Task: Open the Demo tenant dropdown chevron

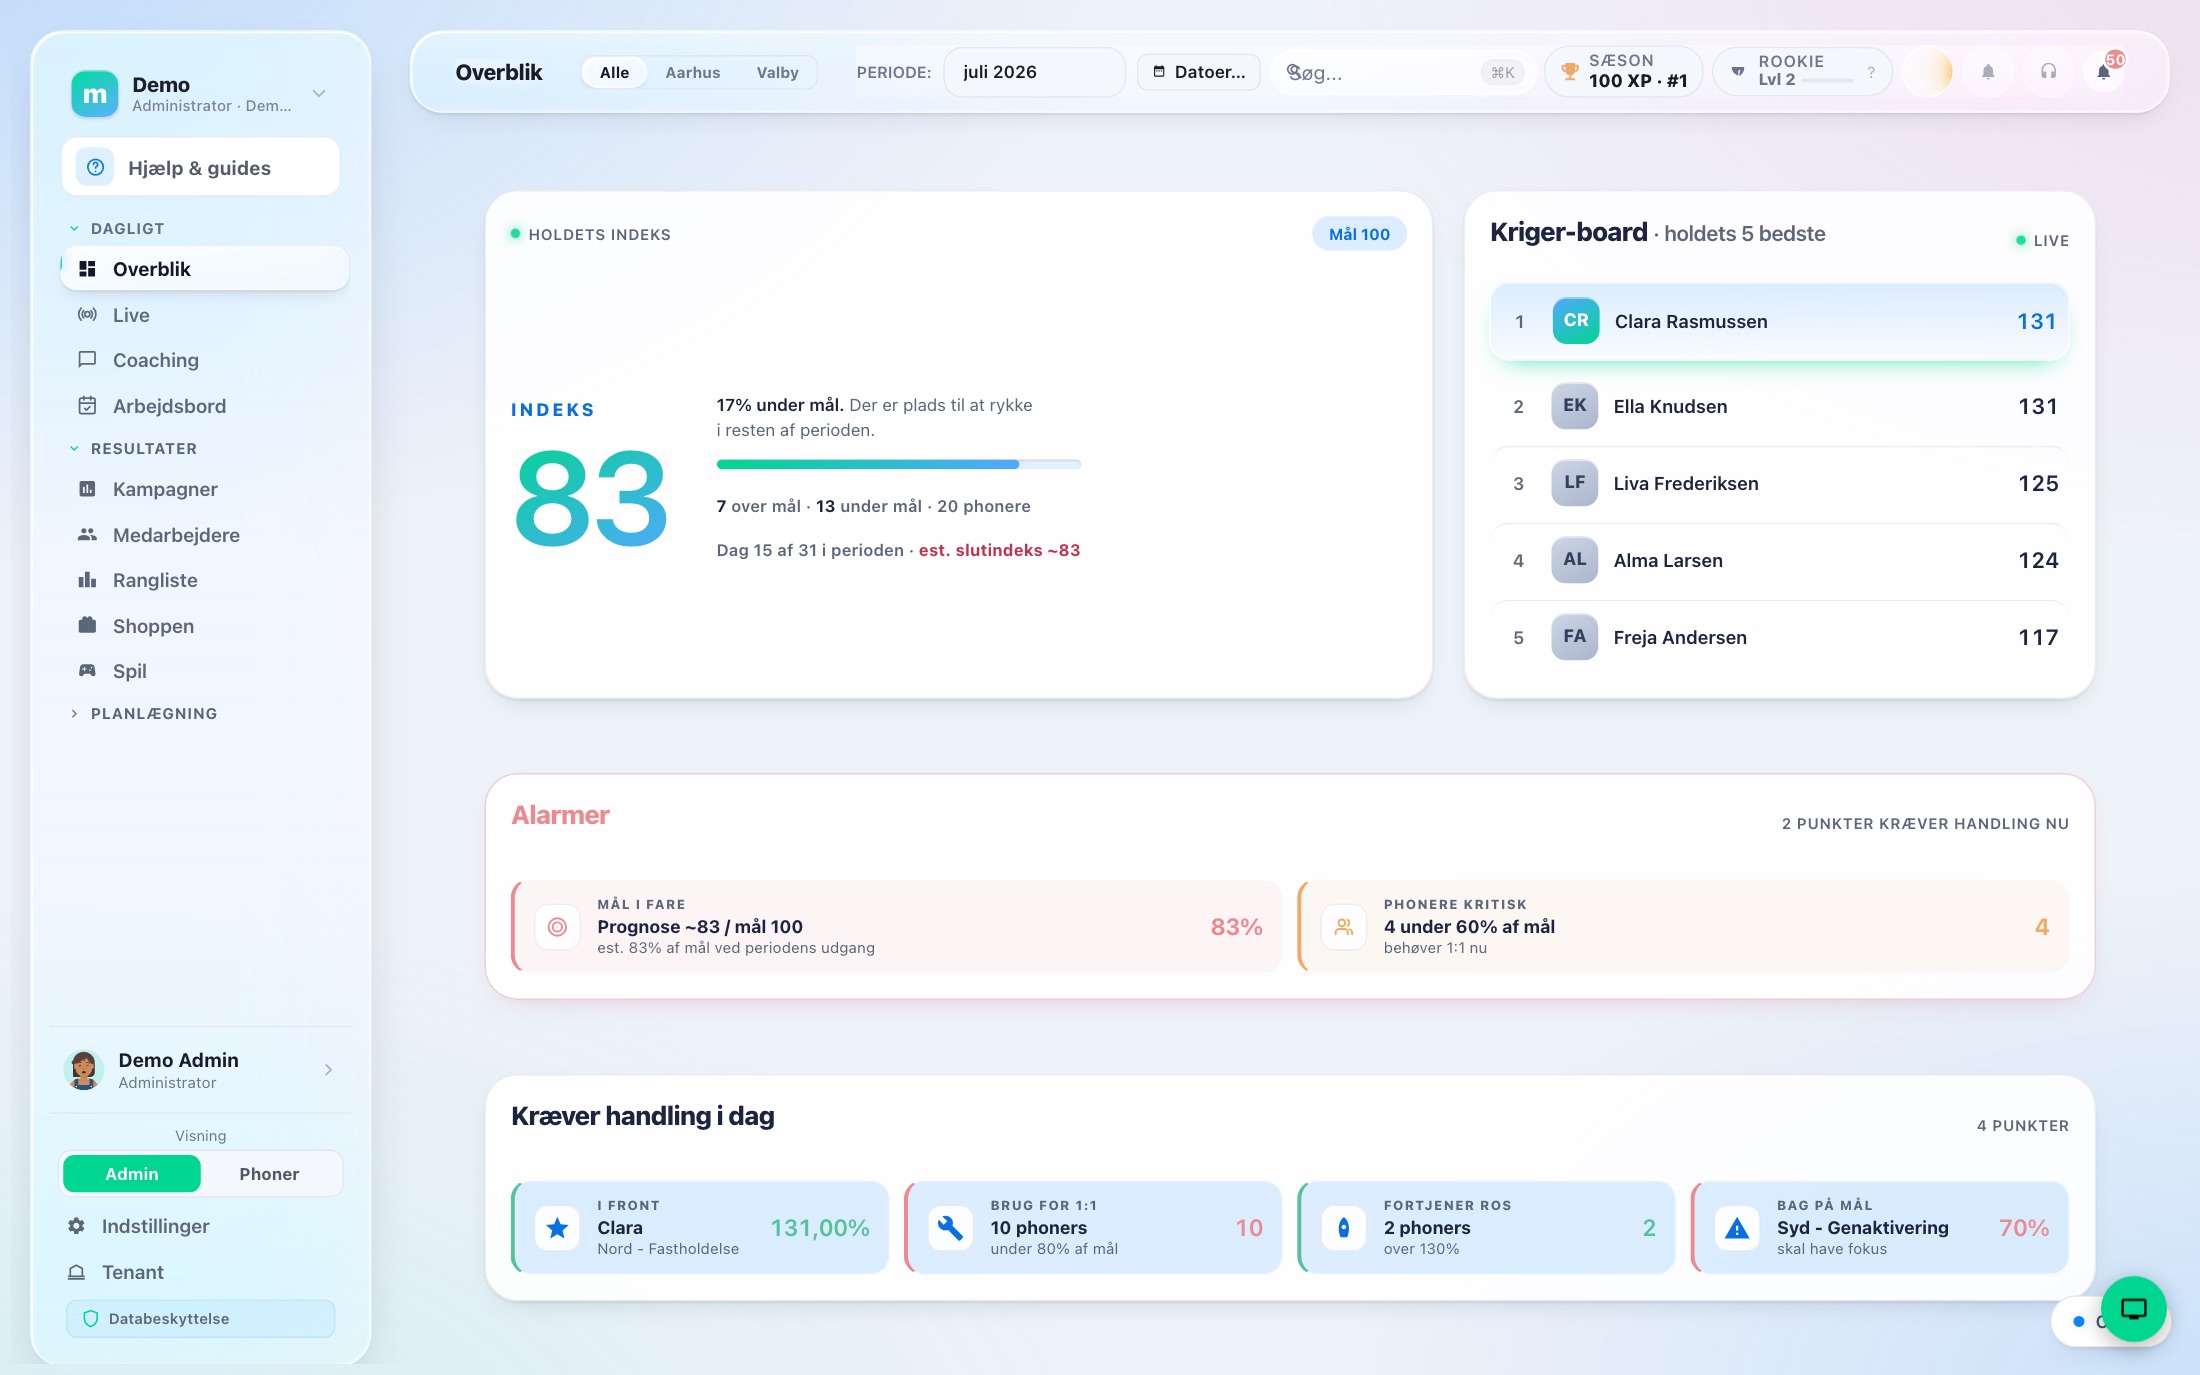Action: pyautogui.click(x=319, y=94)
